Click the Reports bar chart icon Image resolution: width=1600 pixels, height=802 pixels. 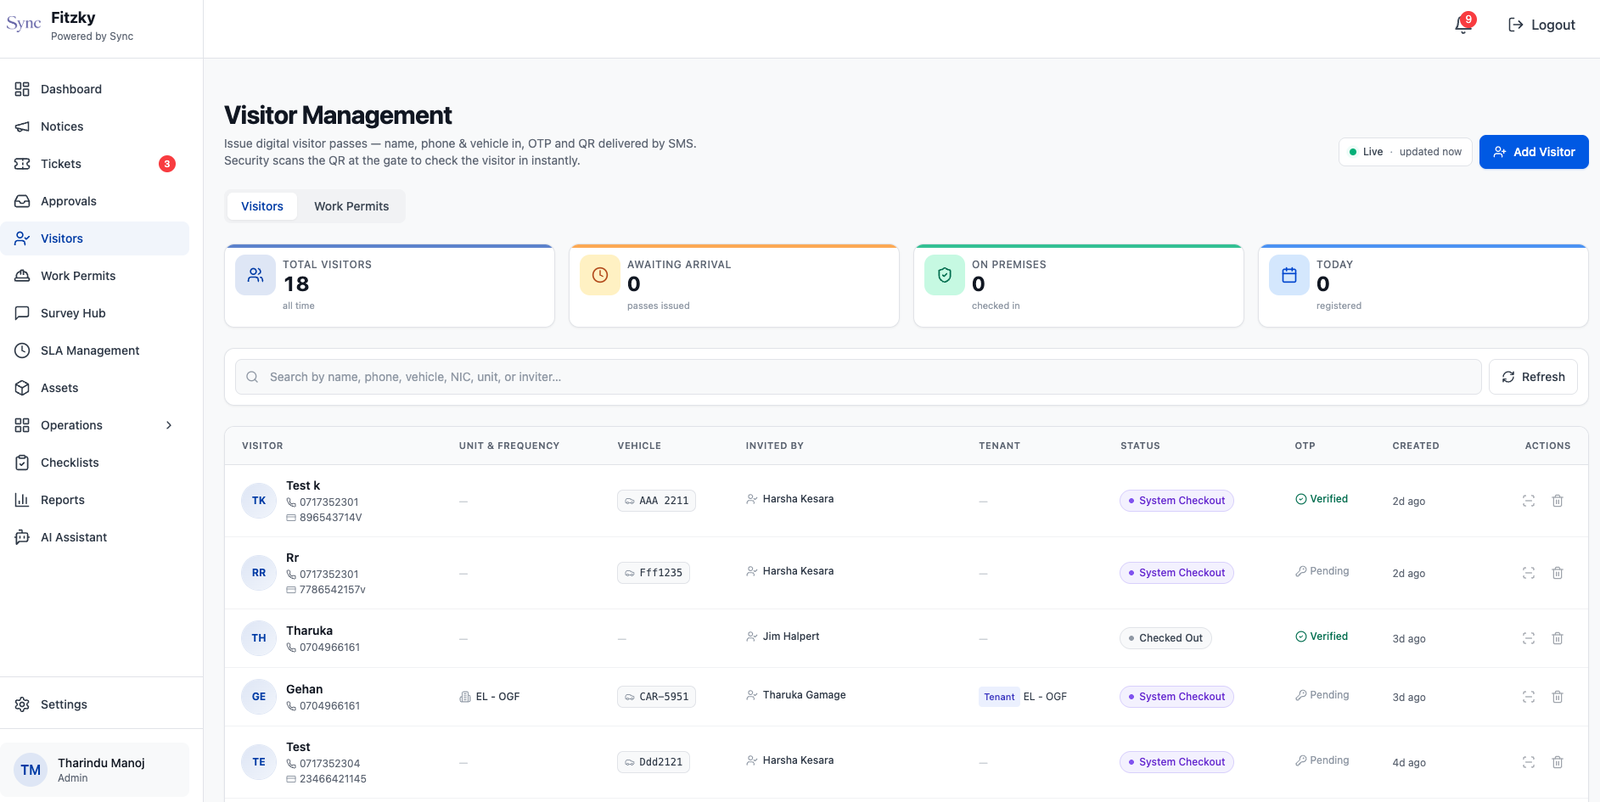[x=22, y=500]
